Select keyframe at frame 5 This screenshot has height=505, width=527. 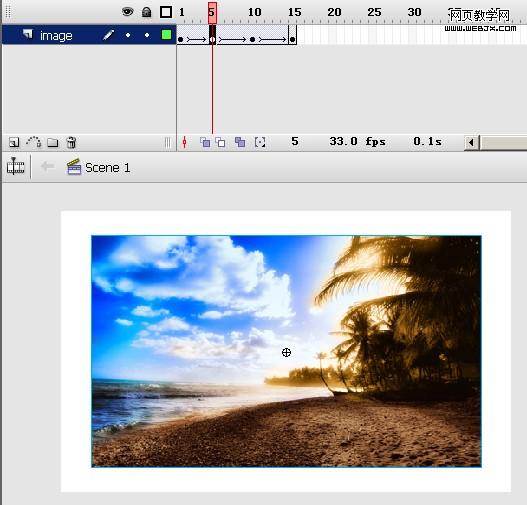point(212,39)
